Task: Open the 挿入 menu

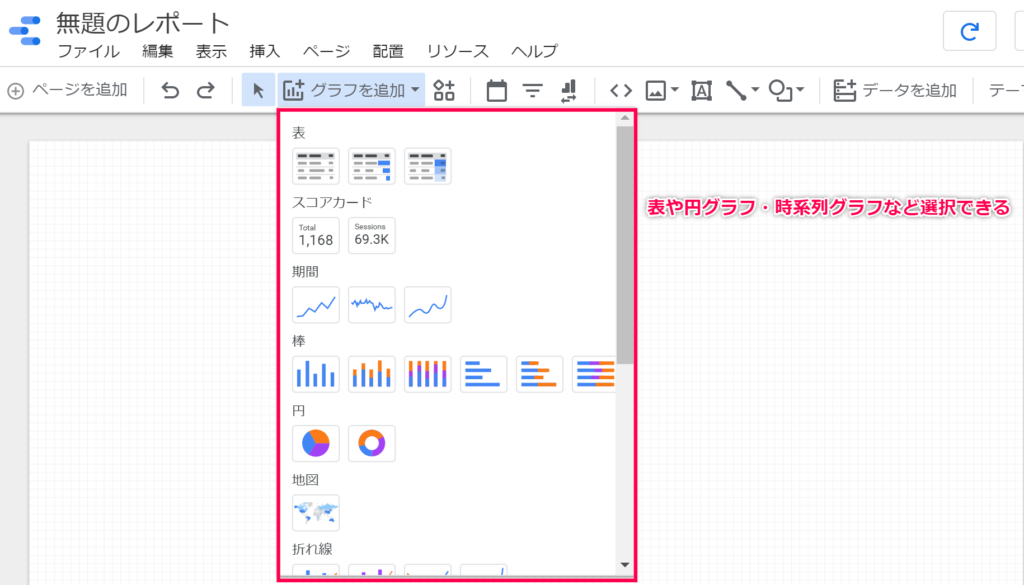Action: (x=264, y=51)
